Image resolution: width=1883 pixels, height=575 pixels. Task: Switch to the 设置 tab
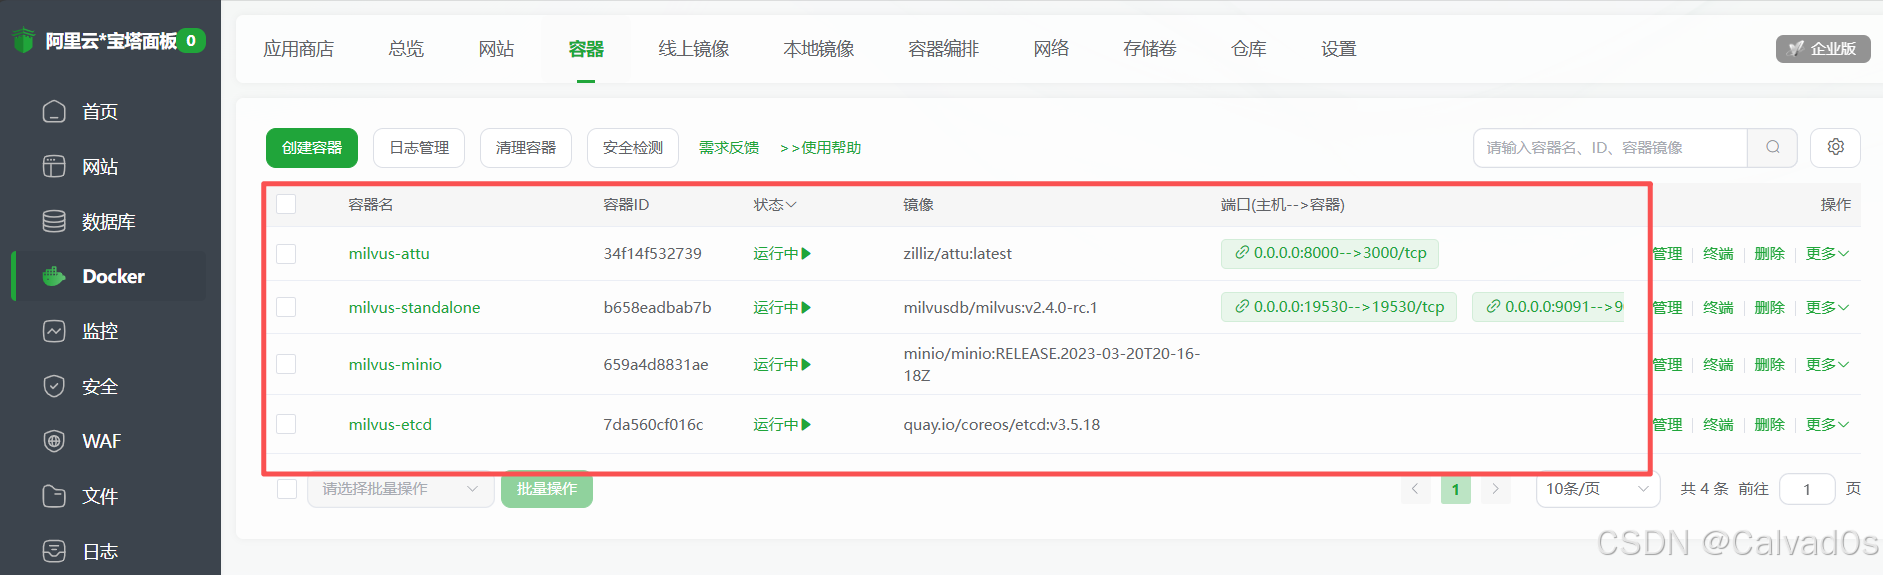click(1339, 49)
